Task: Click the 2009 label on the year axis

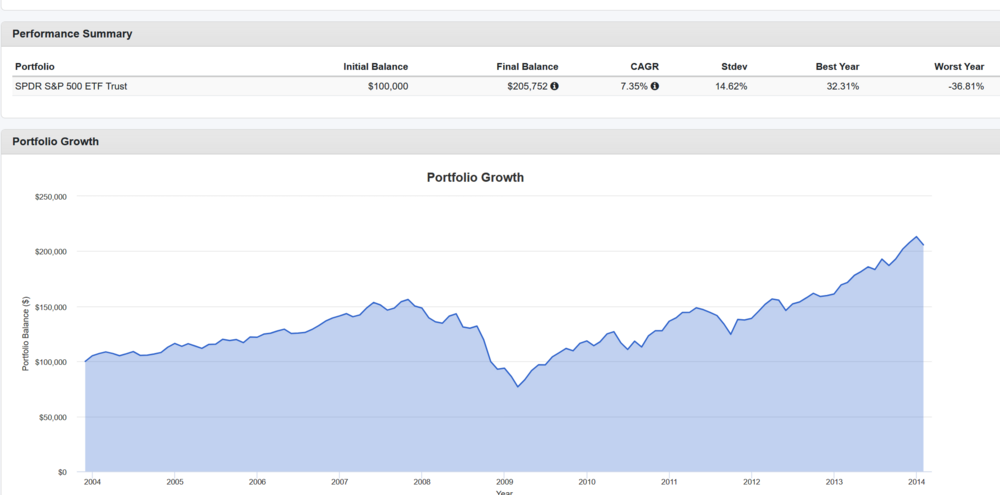Action: coord(504,481)
